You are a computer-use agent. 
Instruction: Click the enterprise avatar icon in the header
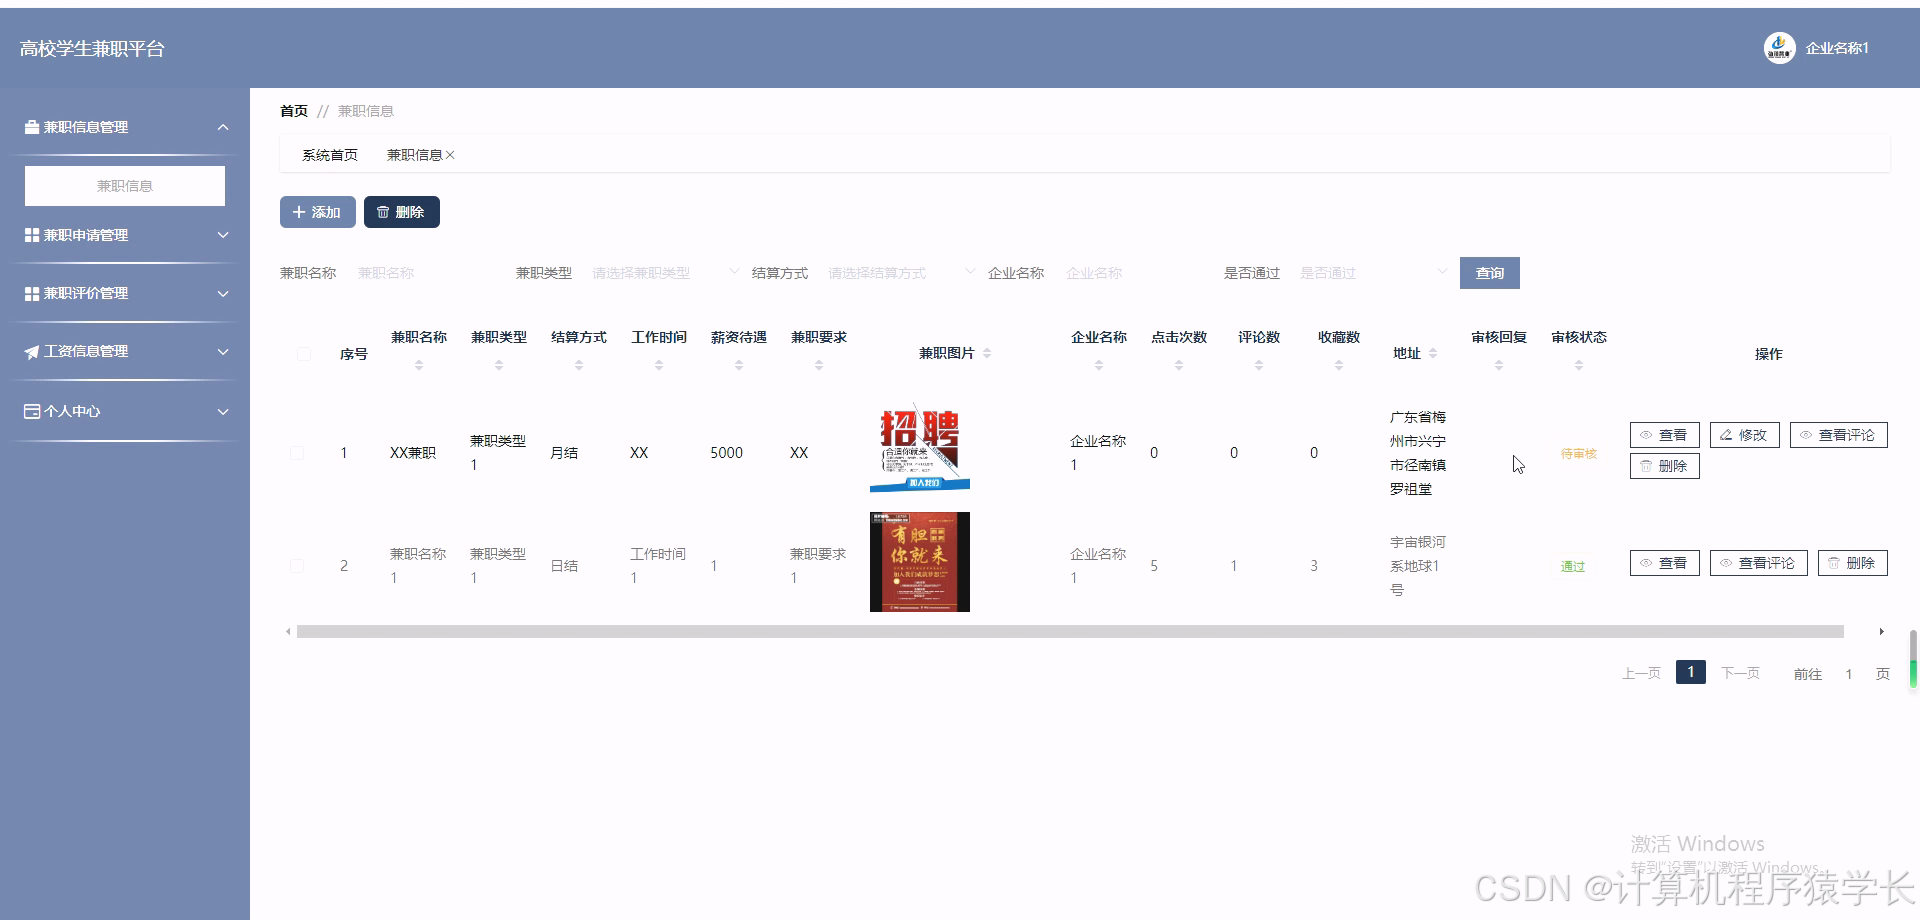(x=1779, y=48)
